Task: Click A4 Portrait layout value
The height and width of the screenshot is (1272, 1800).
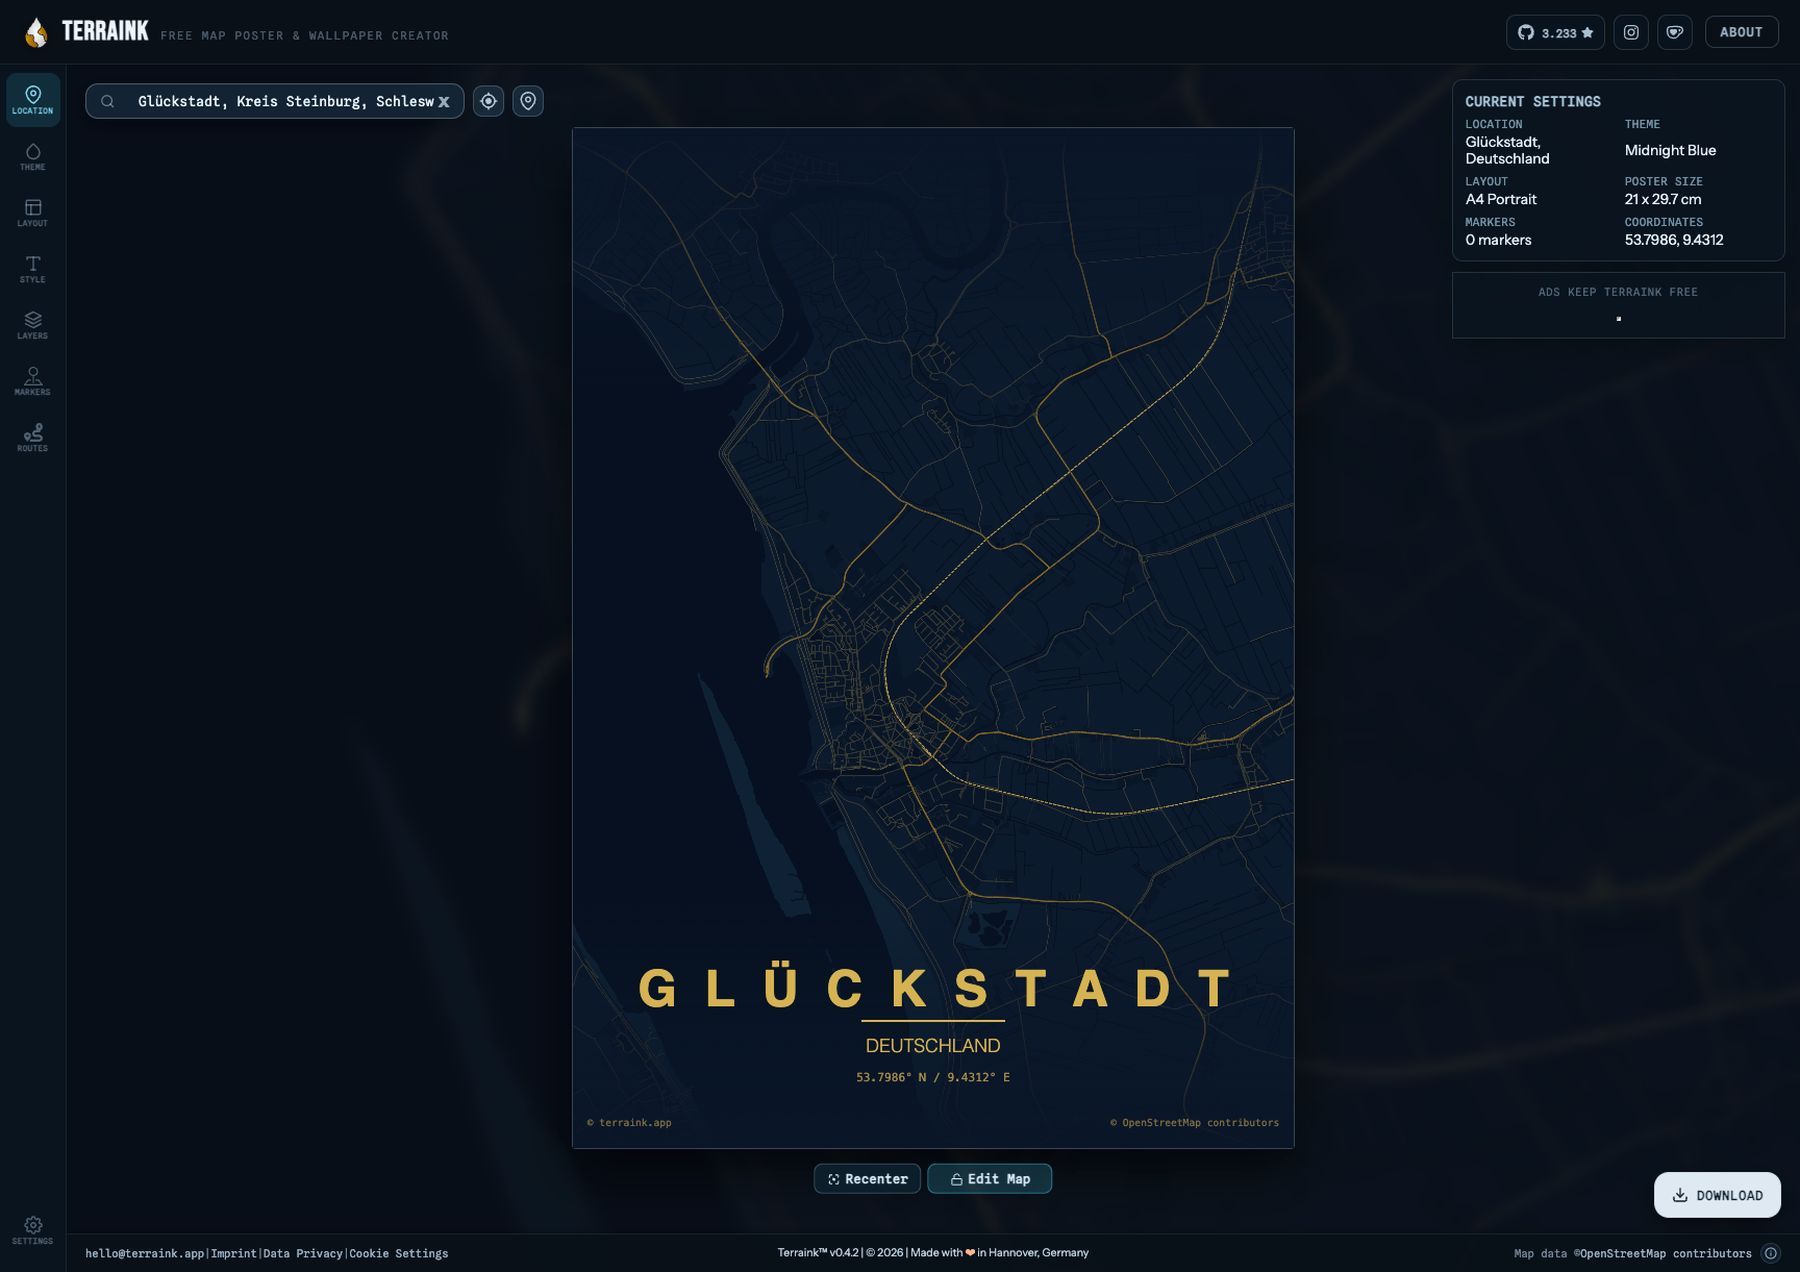Action: (x=1501, y=199)
